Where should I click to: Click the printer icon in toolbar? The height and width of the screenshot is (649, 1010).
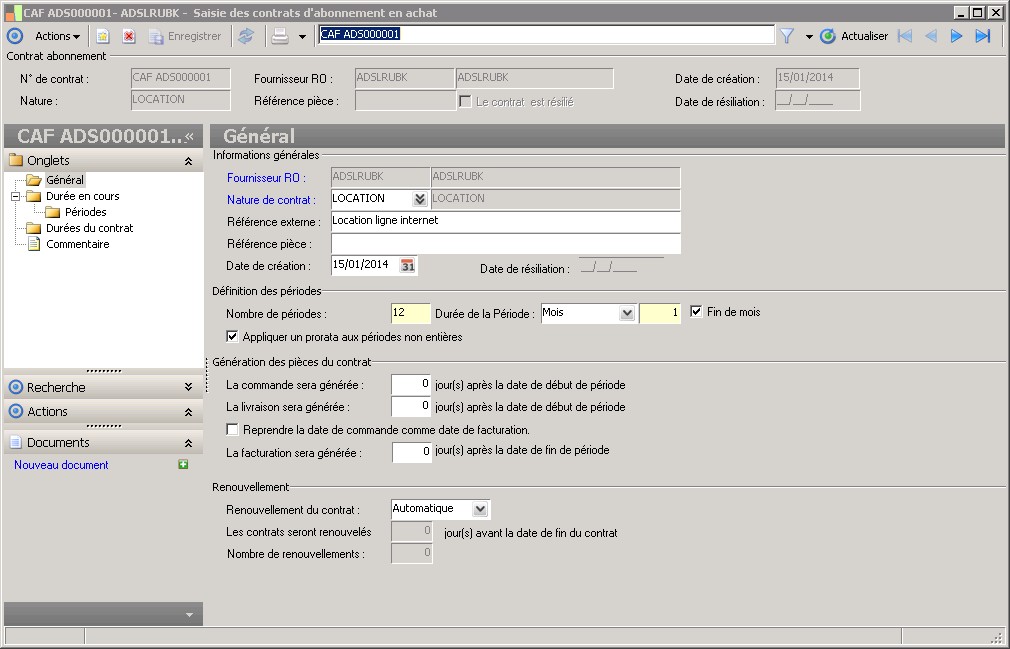tap(281, 36)
